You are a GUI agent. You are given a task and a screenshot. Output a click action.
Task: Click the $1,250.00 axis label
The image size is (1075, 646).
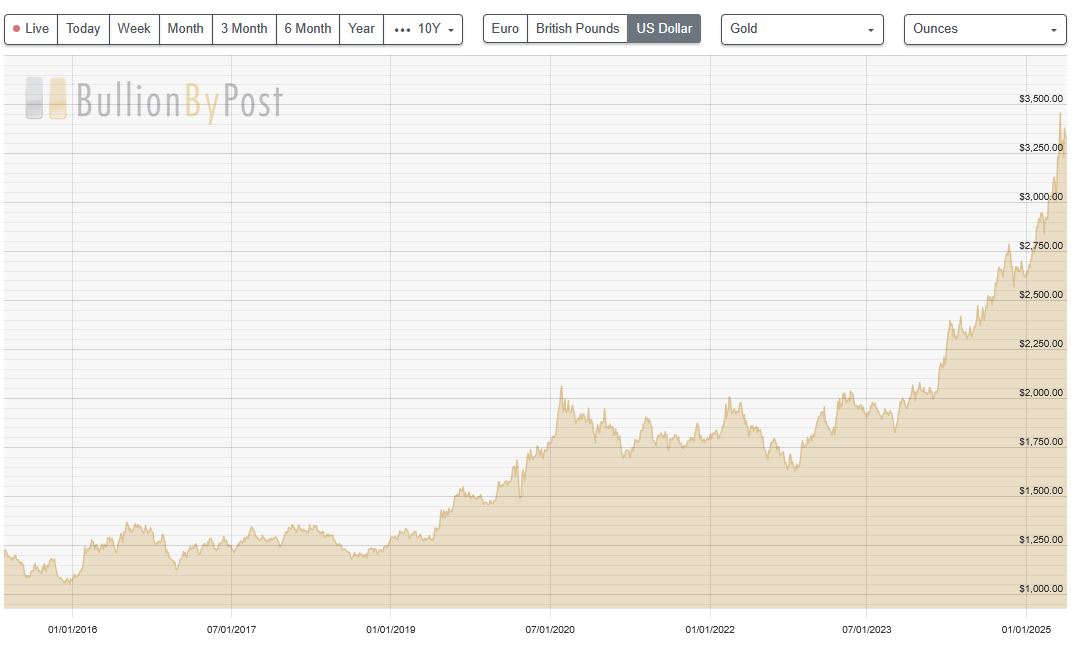[x=1041, y=540]
